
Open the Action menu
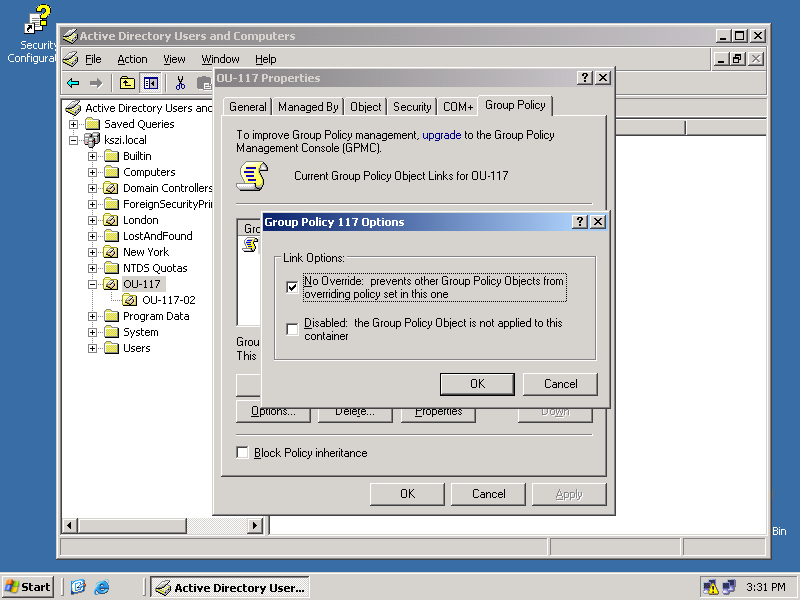pyautogui.click(x=132, y=59)
